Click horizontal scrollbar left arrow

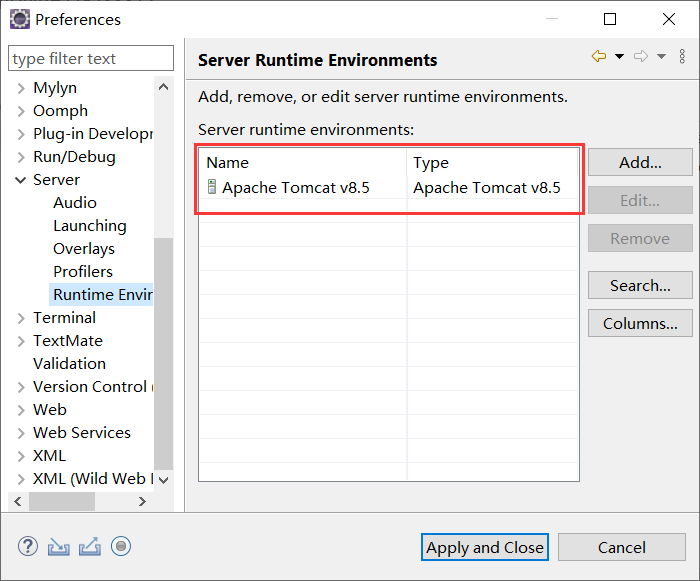[x=18, y=502]
